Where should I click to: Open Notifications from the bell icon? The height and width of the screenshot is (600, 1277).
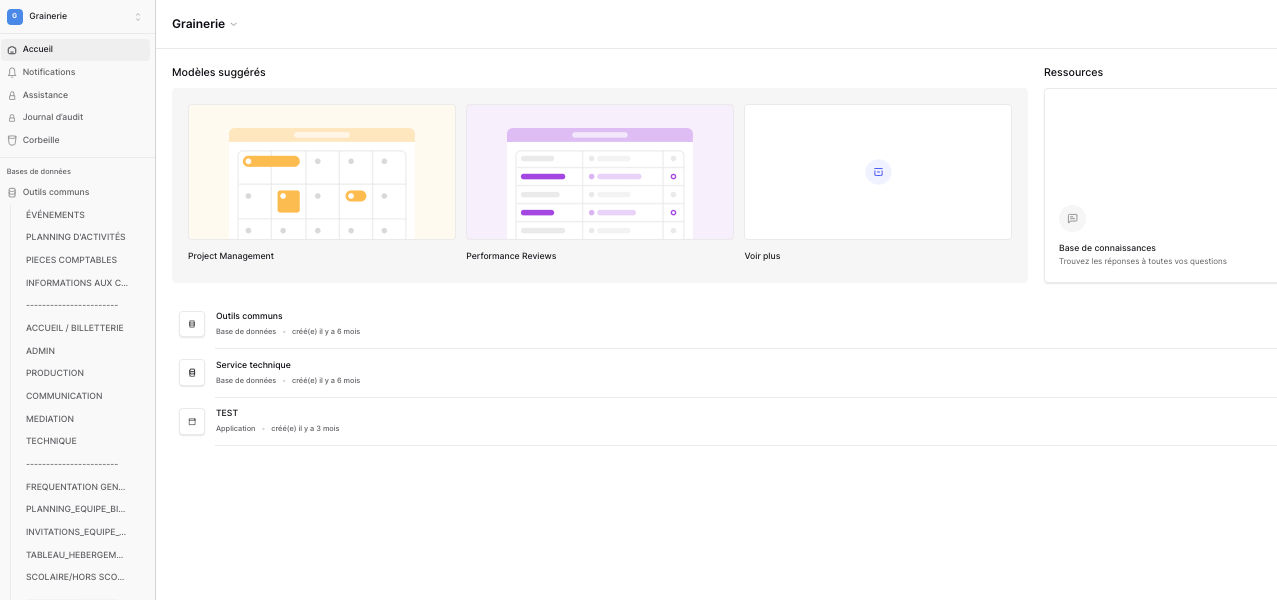pos(12,72)
